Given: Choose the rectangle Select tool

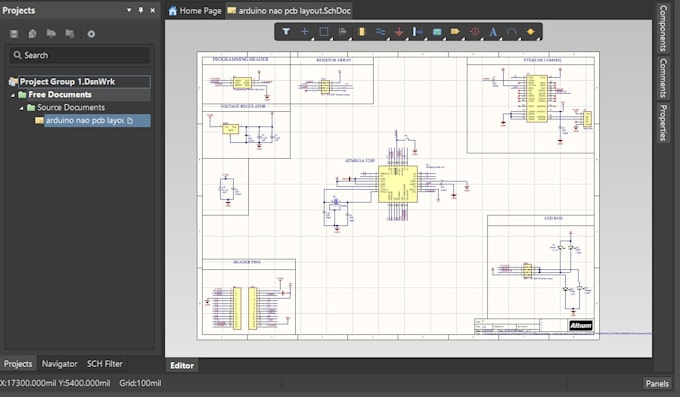Looking at the screenshot, I should point(324,32).
